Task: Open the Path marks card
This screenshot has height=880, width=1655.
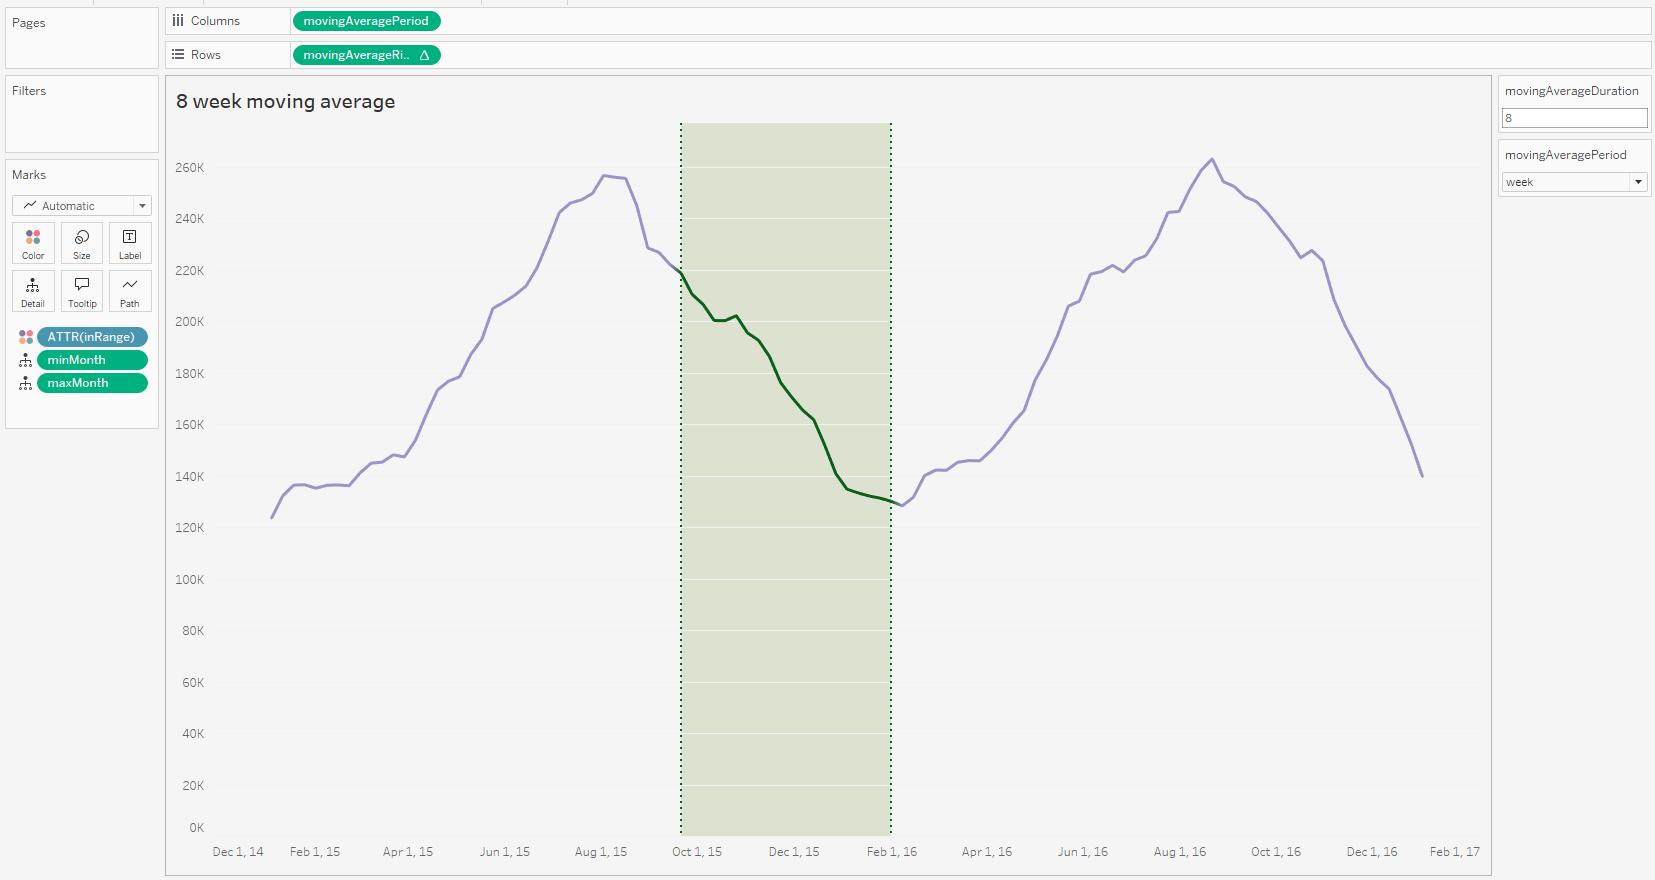Action: [130, 291]
